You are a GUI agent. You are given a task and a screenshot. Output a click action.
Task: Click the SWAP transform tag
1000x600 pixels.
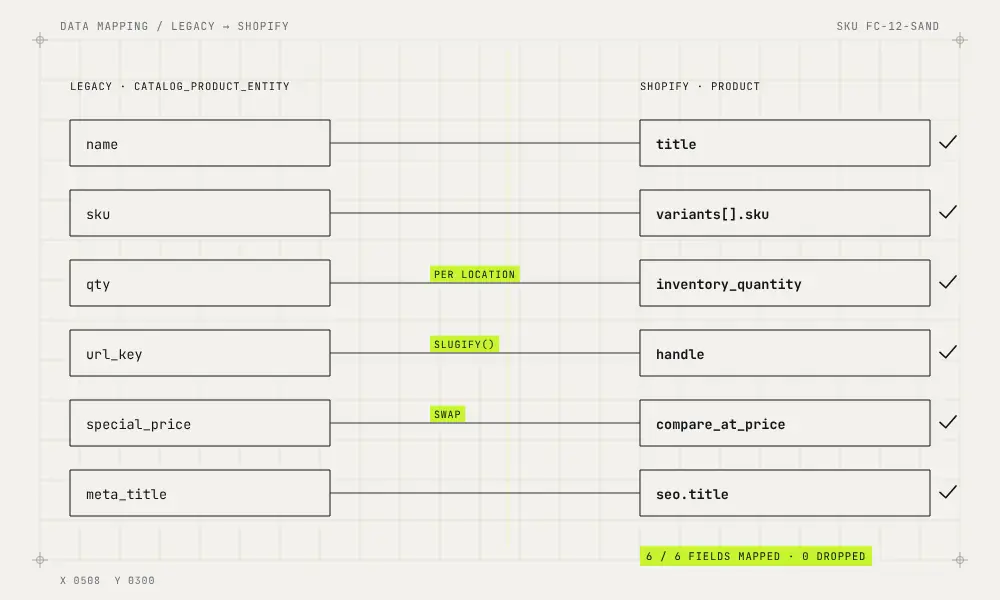[x=448, y=414]
